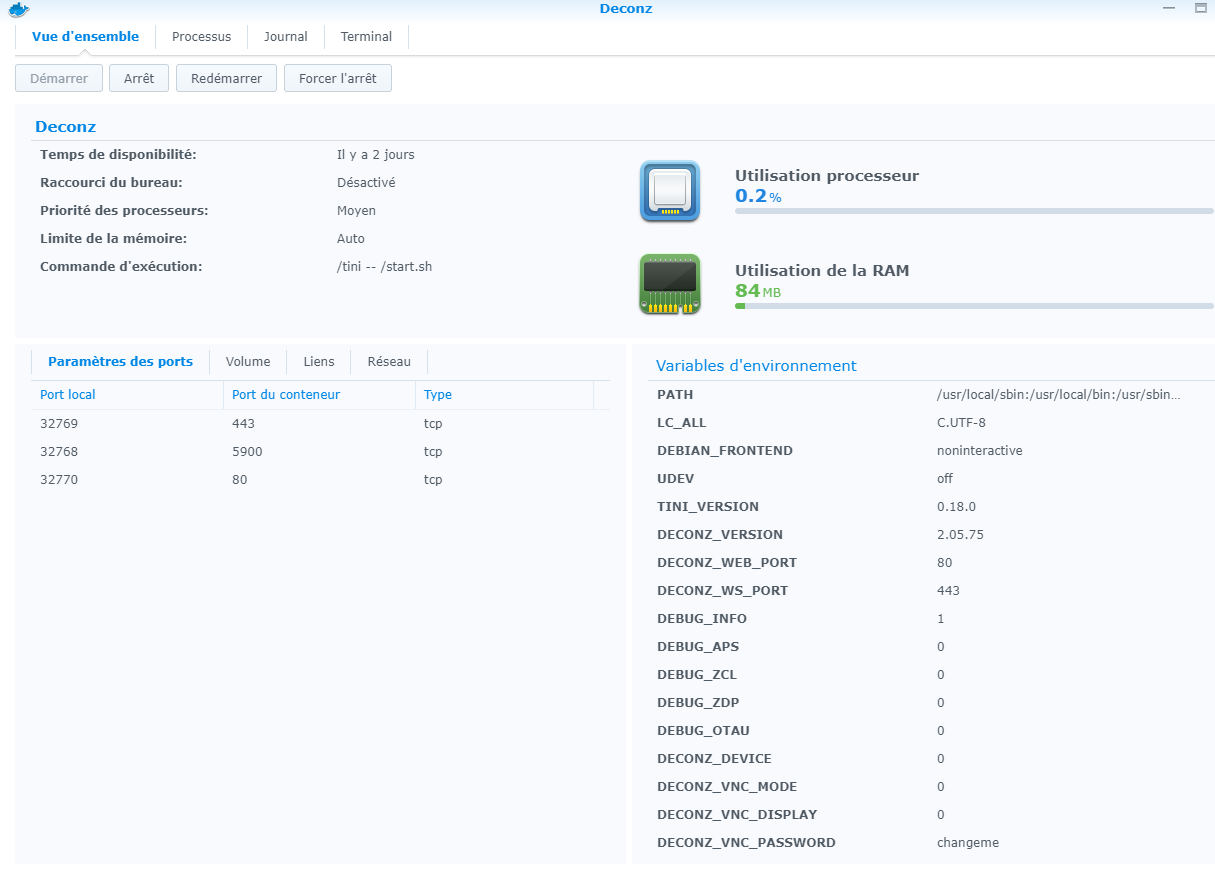Open the Liens tab
The height and width of the screenshot is (871, 1215).
319,362
